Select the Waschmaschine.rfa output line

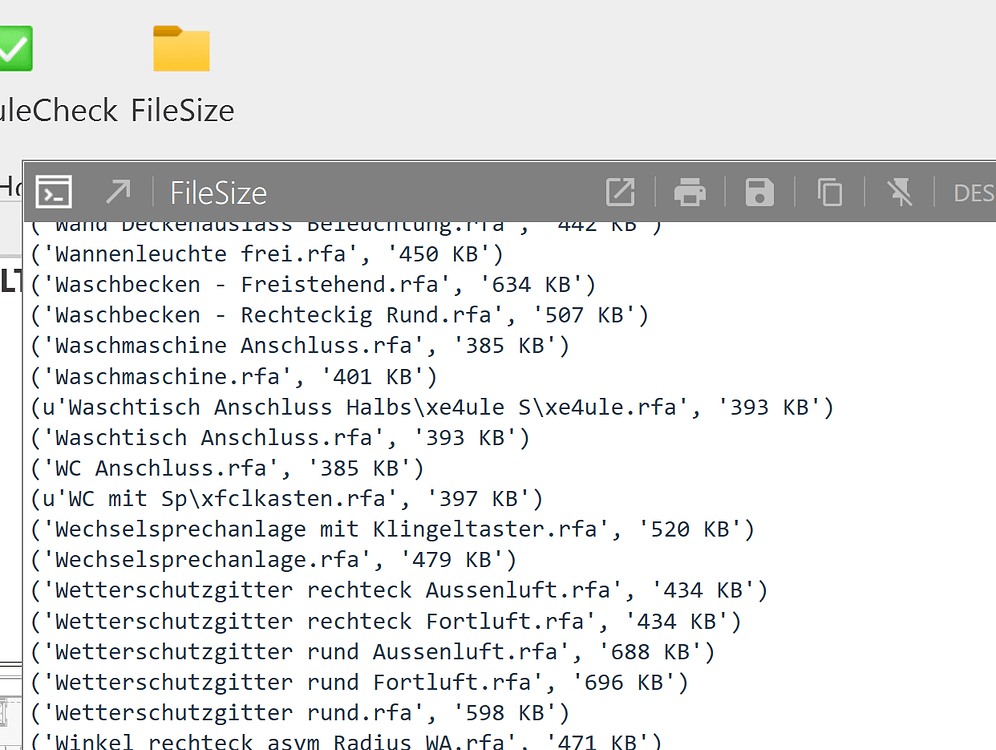coord(234,377)
